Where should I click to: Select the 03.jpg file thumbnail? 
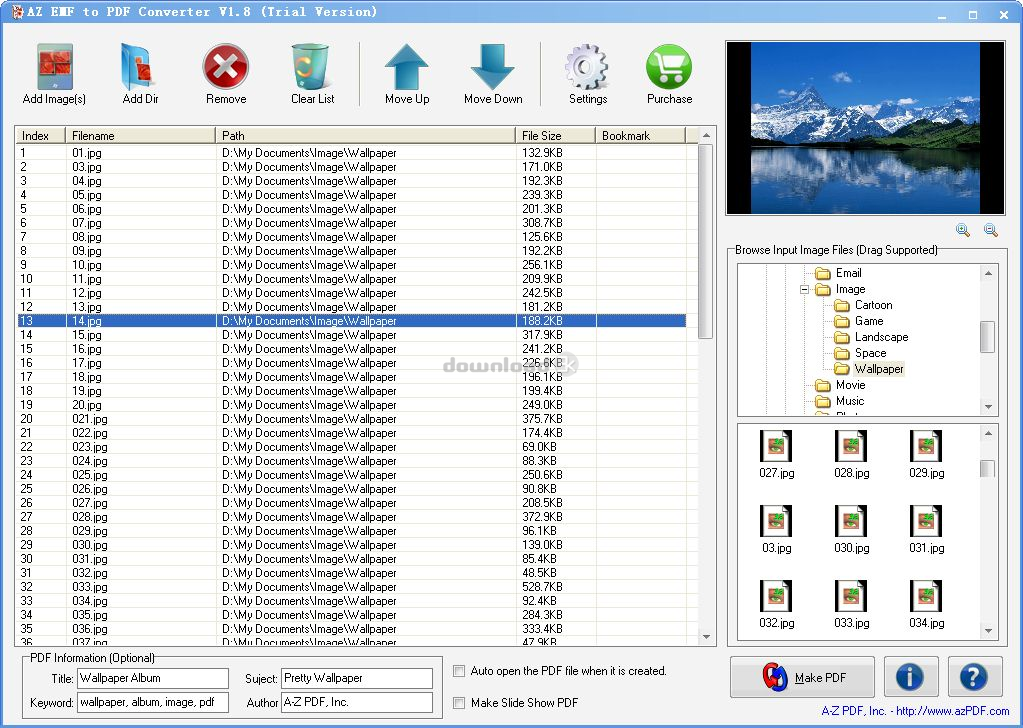pyautogui.click(x=776, y=530)
